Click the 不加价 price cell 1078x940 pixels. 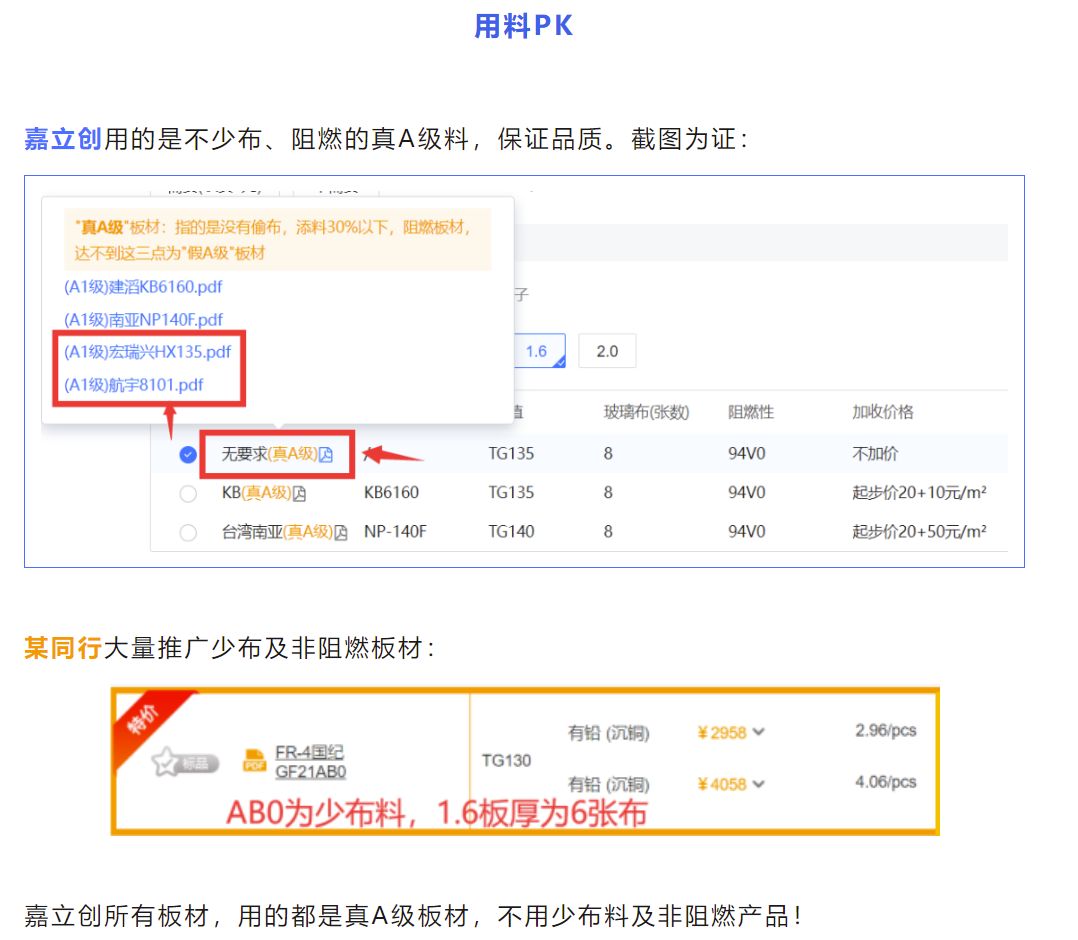pos(875,454)
